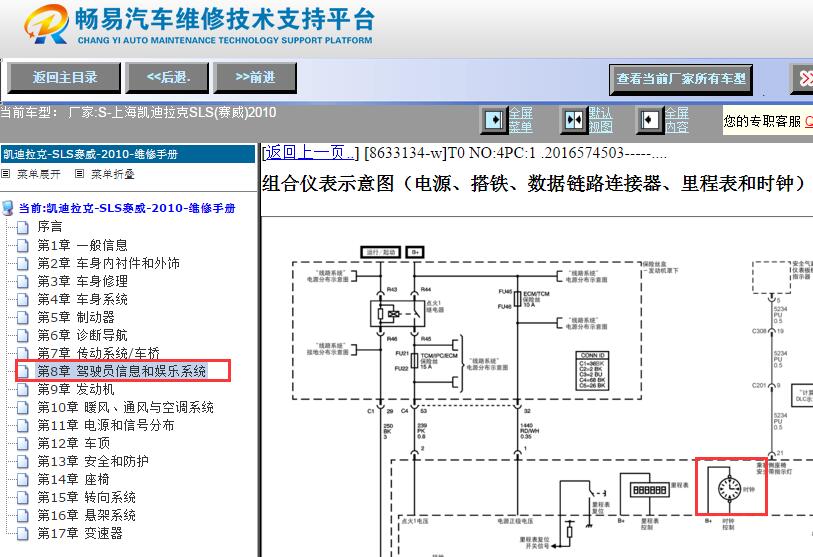This screenshot has height=557, width=813.
Task: Open 第16章 悬架系统
Action: tap(86, 516)
